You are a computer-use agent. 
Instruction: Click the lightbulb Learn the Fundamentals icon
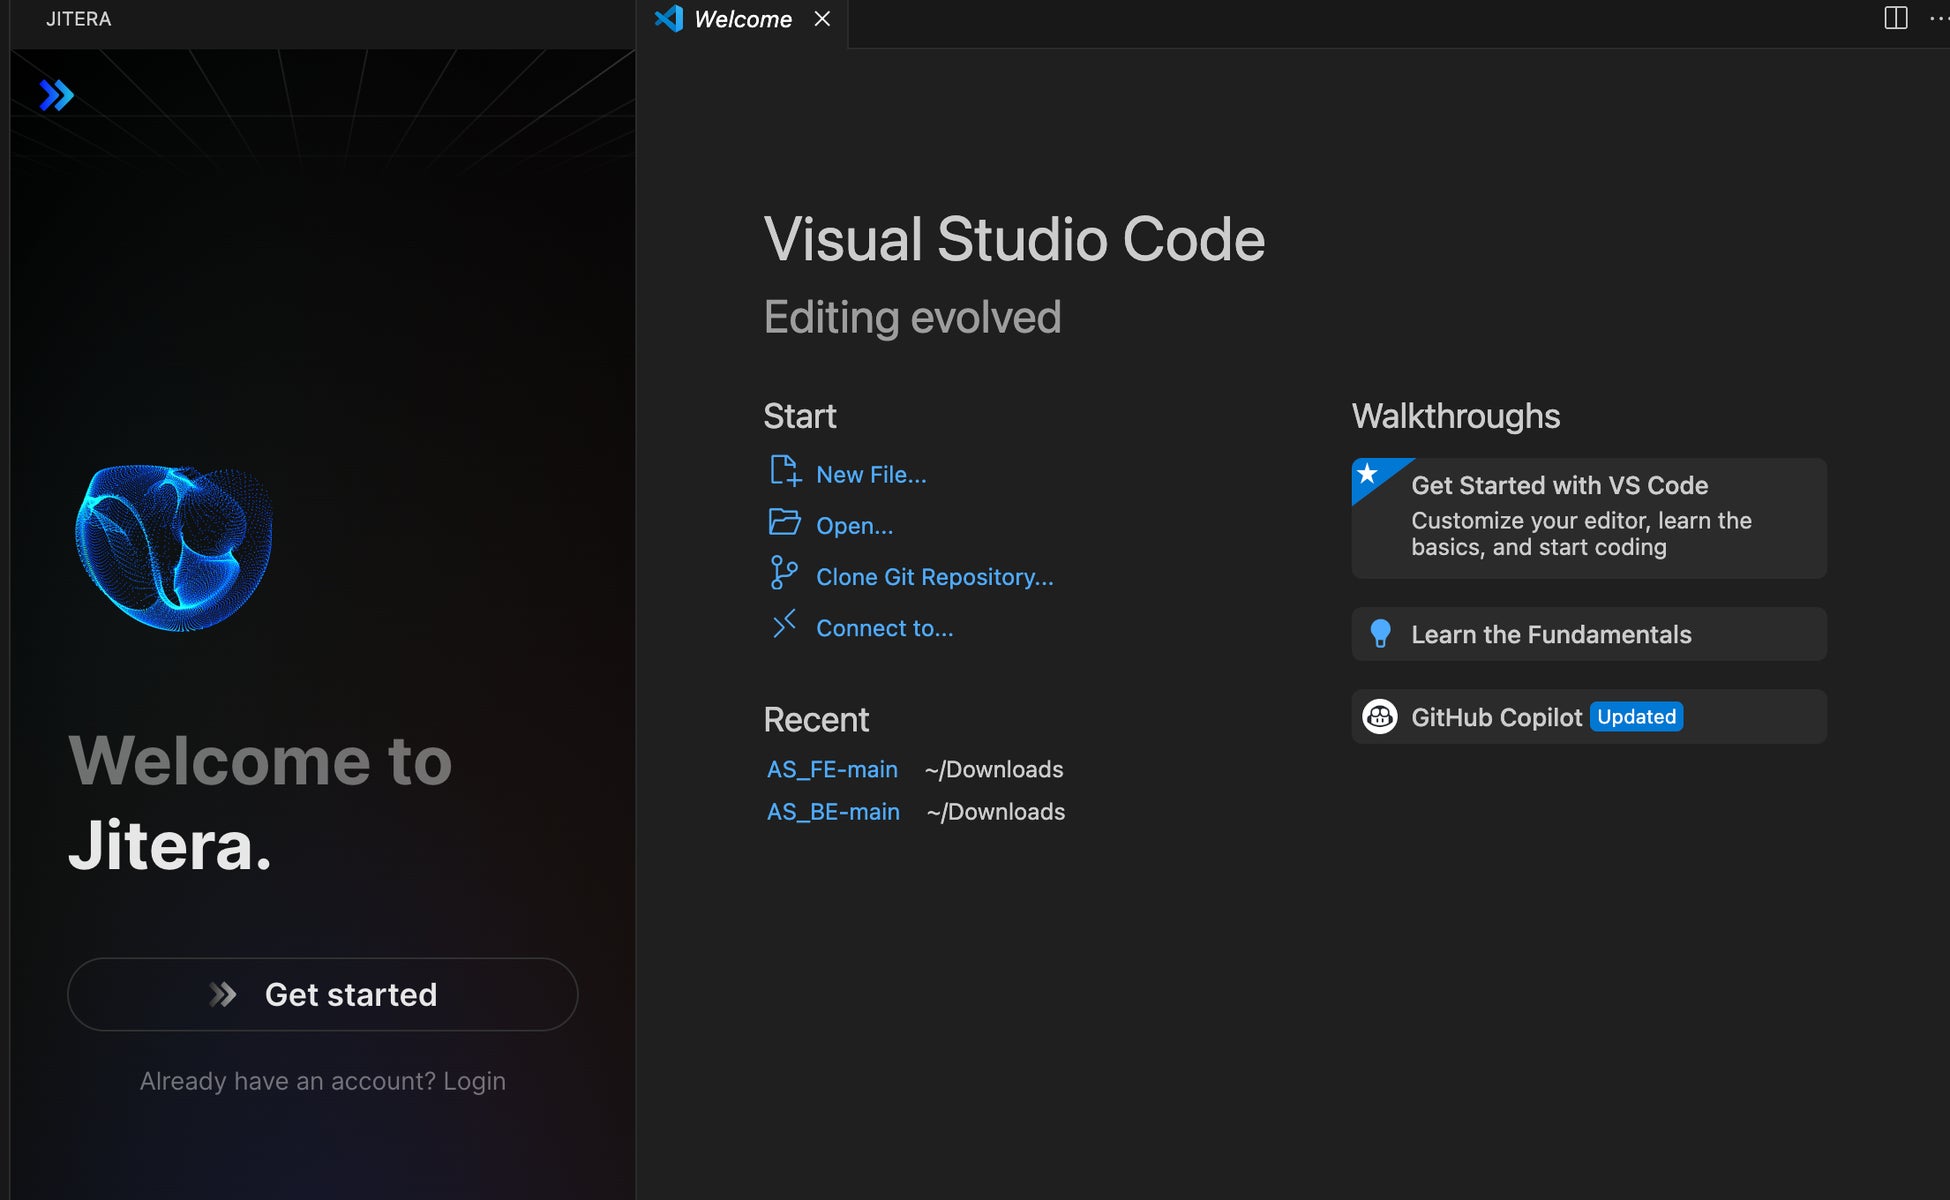coord(1380,634)
